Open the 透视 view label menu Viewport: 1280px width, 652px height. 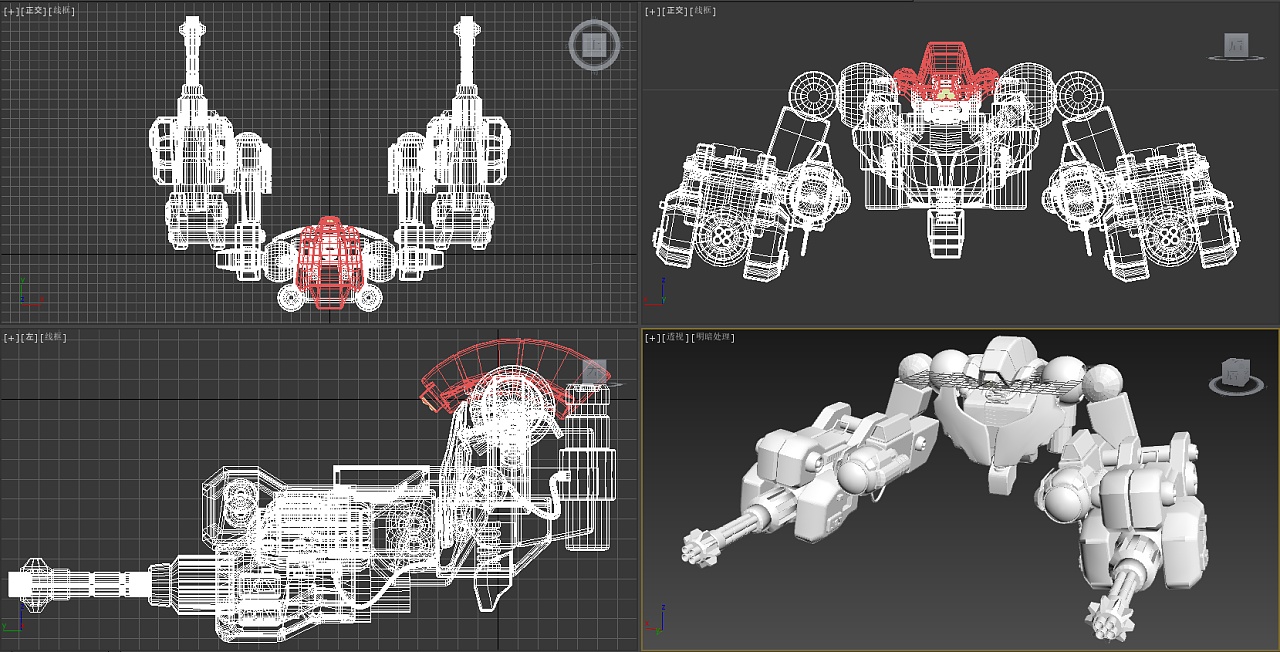pyautogui.click(x=675, y=338)
